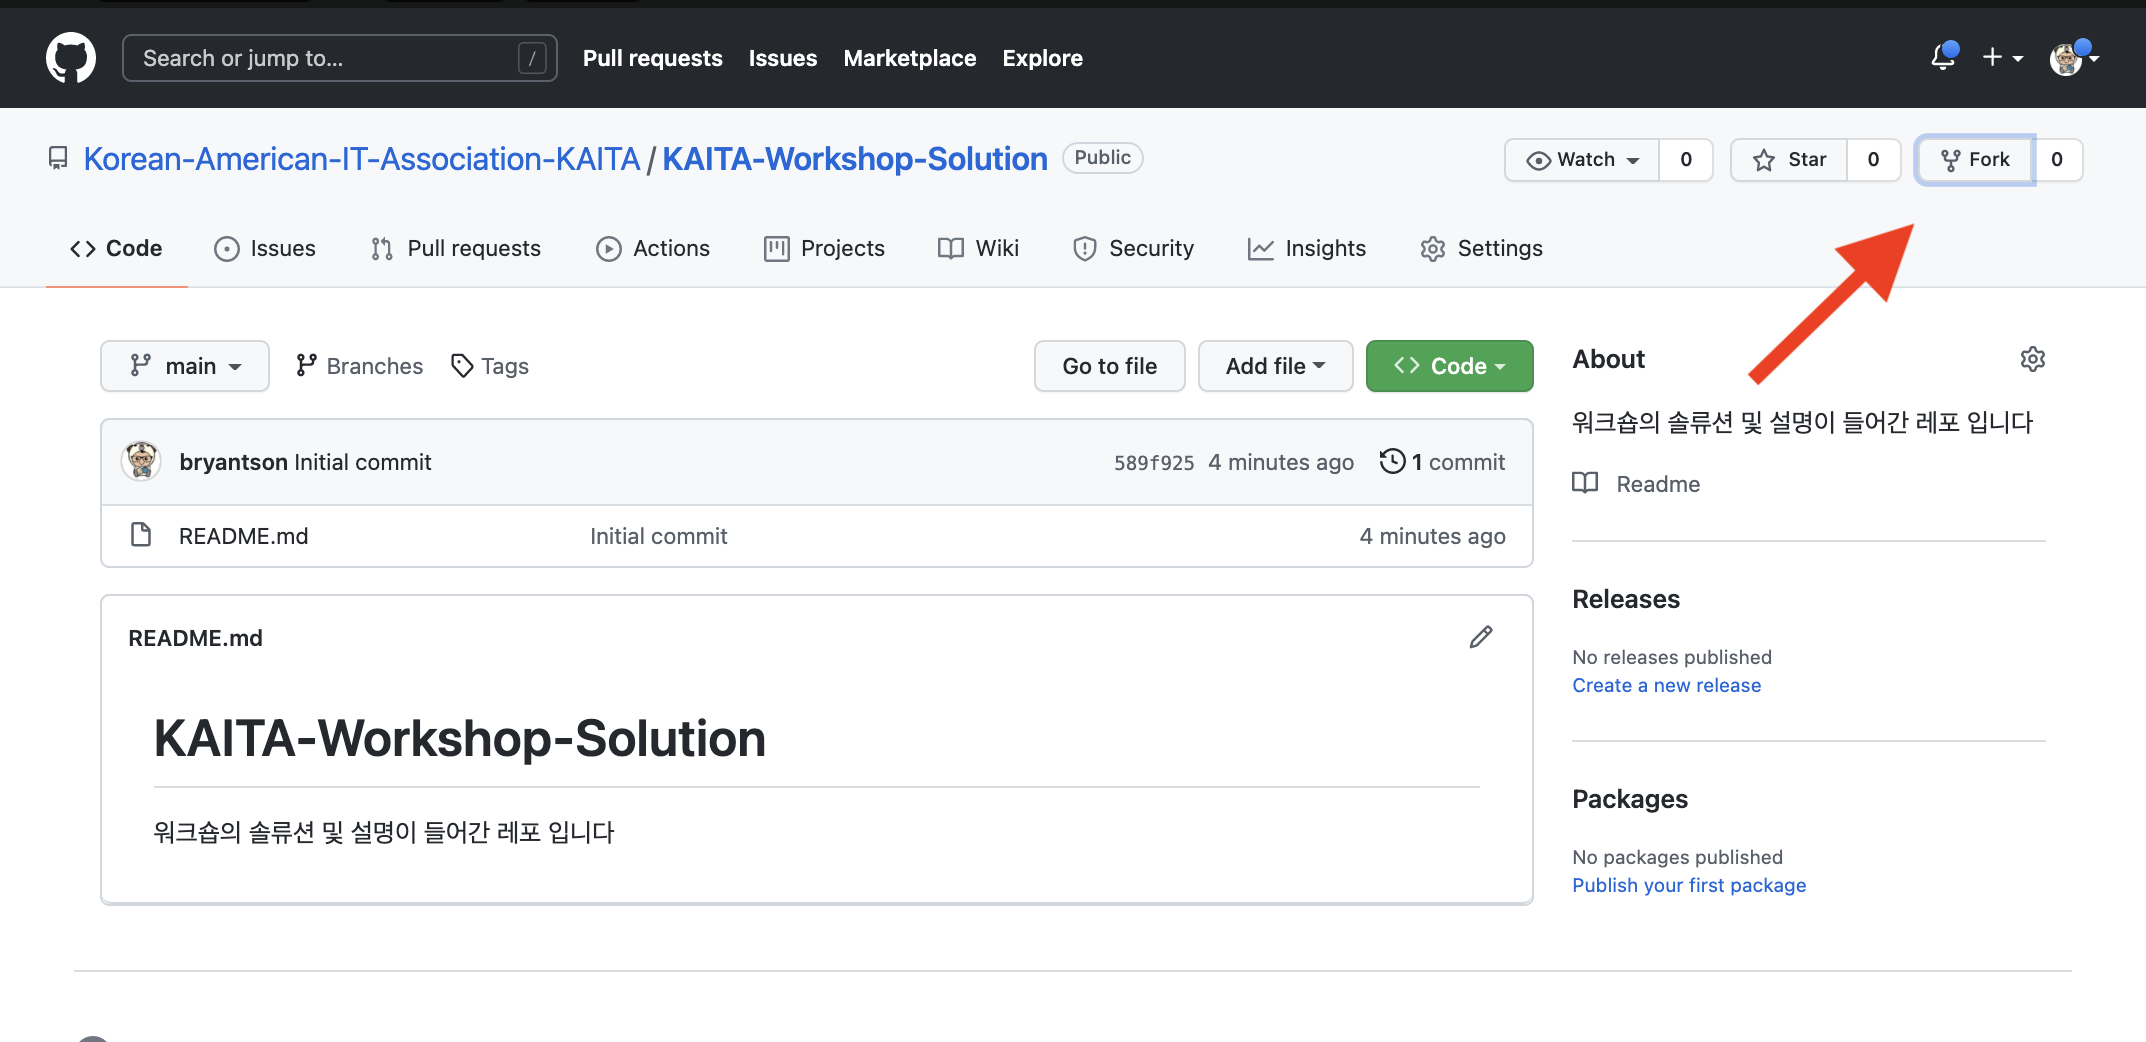Open the bryantson author link
2146x1042 pixels.
233,462
